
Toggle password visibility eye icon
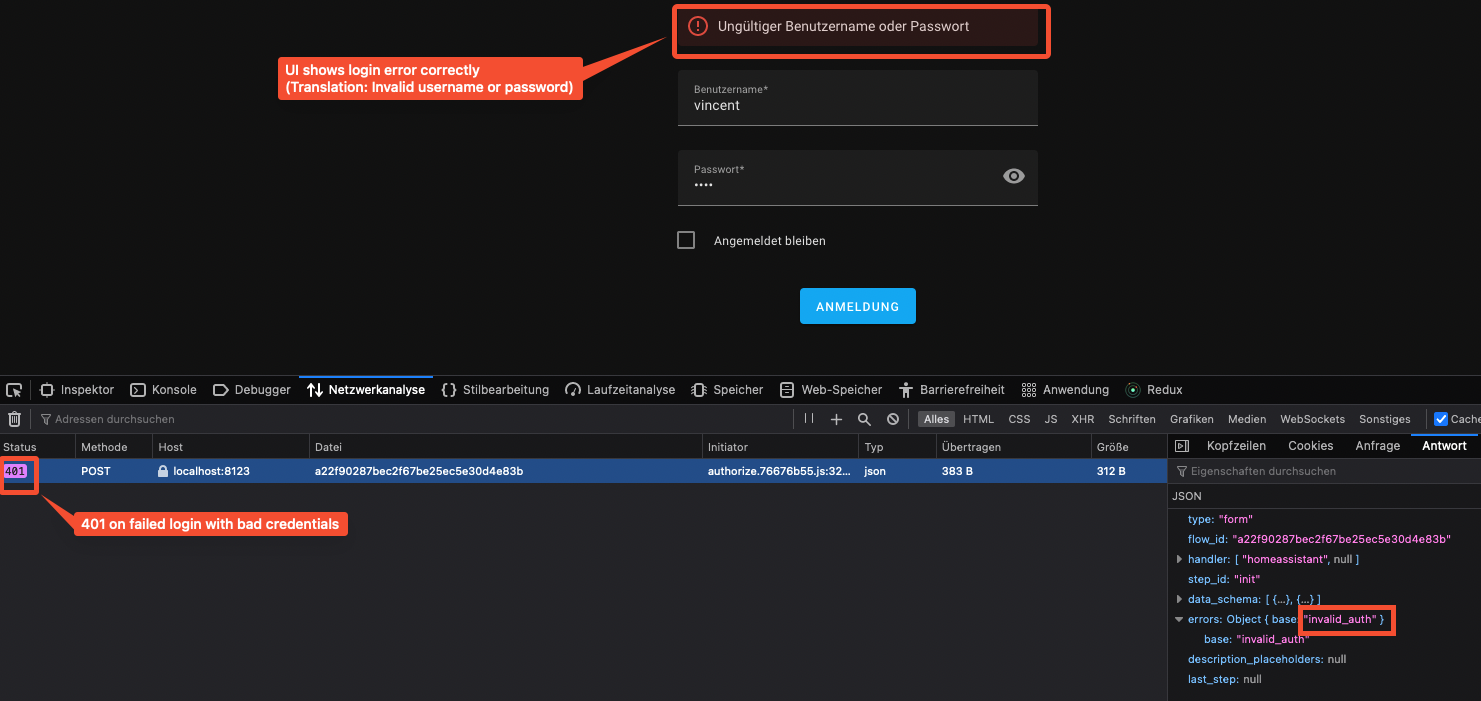coord(1014,176)
